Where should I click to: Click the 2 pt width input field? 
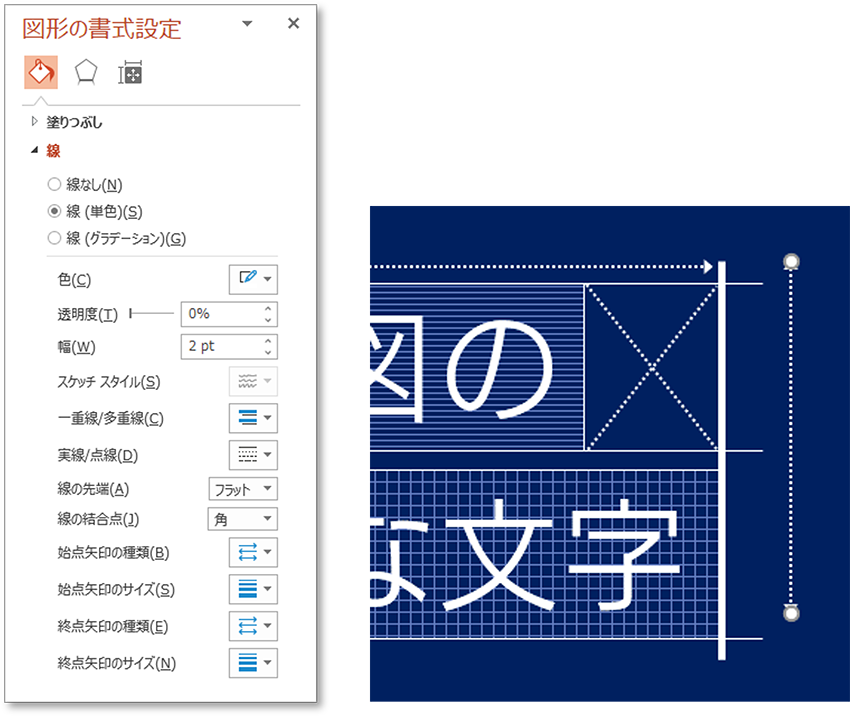click(221, 346)
